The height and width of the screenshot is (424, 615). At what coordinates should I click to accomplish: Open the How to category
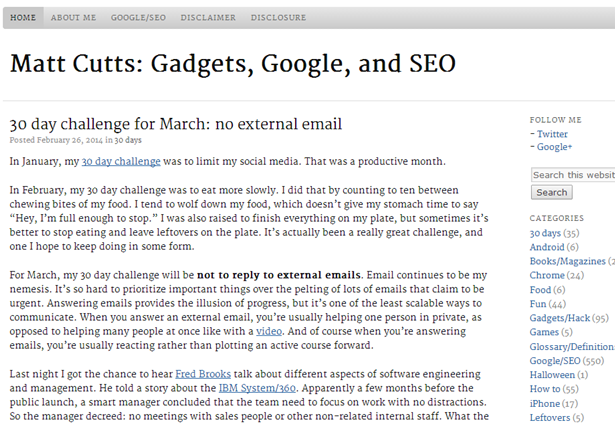pos(545,389)
